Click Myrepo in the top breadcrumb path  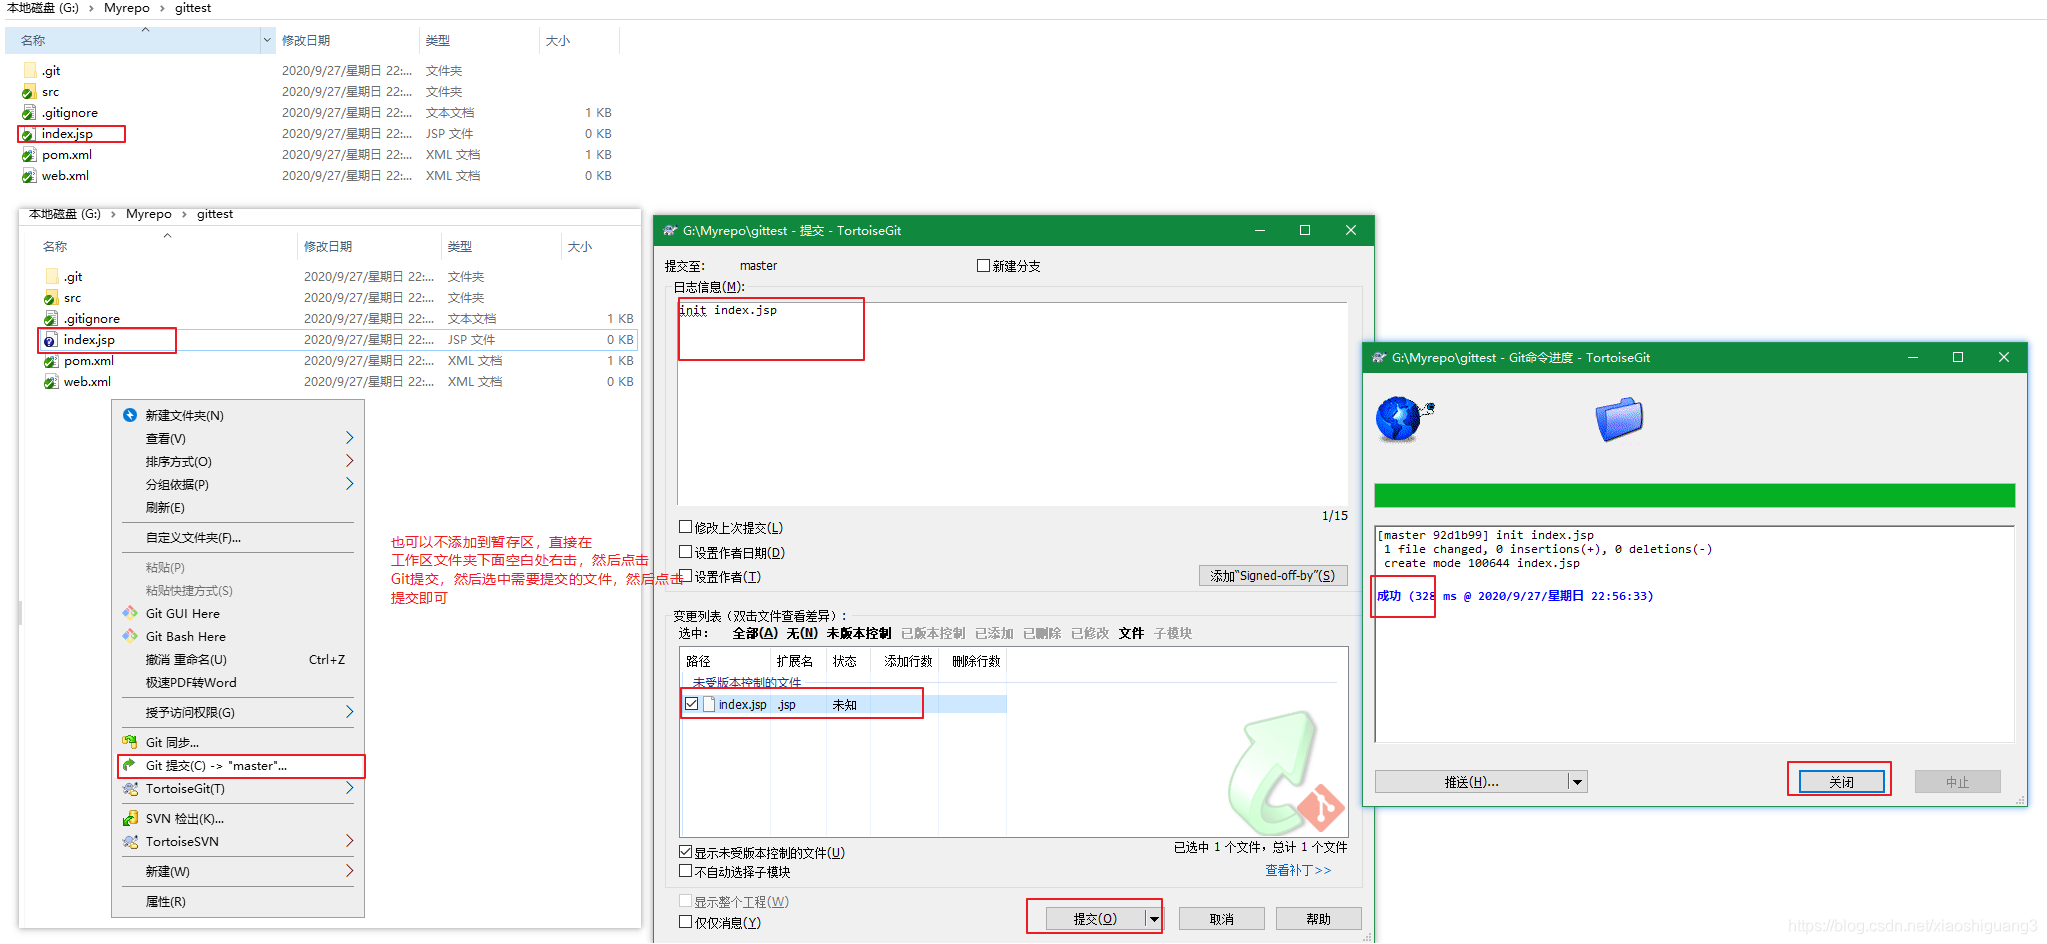point(127,8)
